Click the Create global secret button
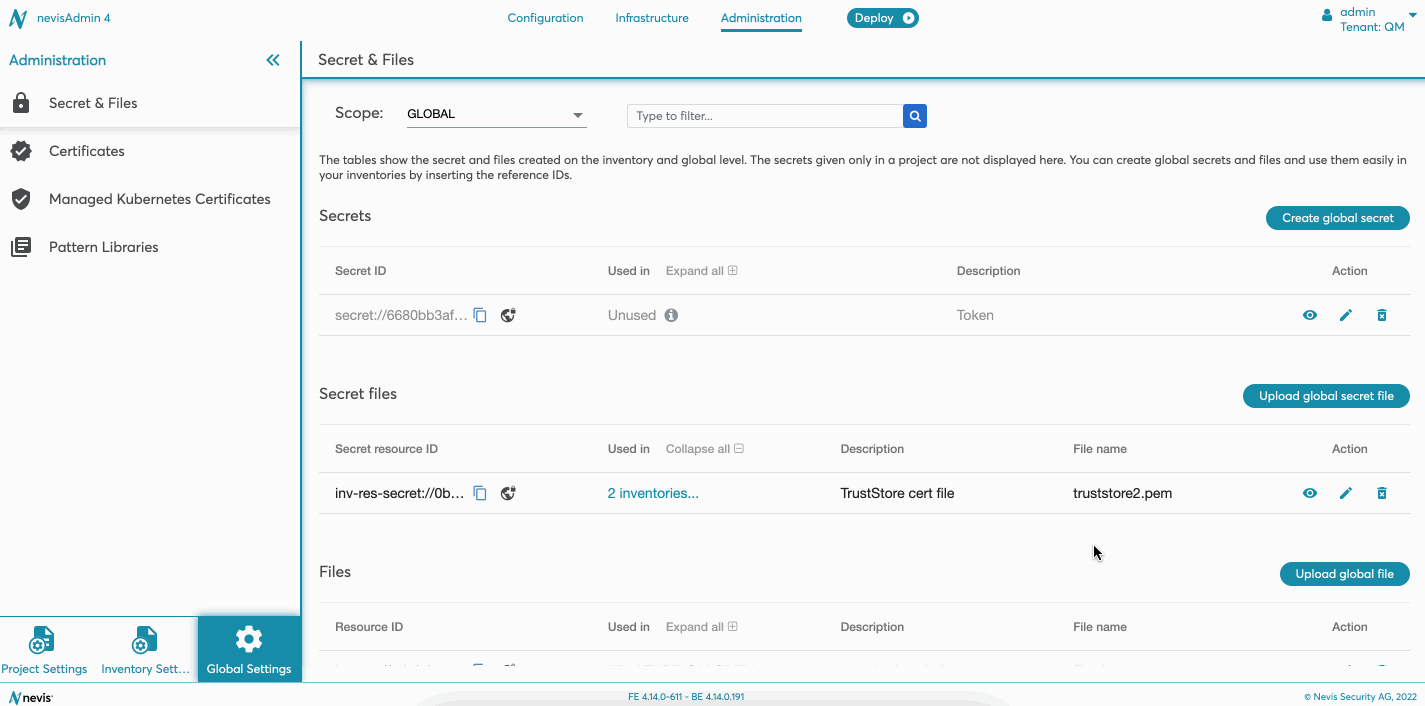The width and height of the screenshot is (1425, 706). pos(1337,218)
